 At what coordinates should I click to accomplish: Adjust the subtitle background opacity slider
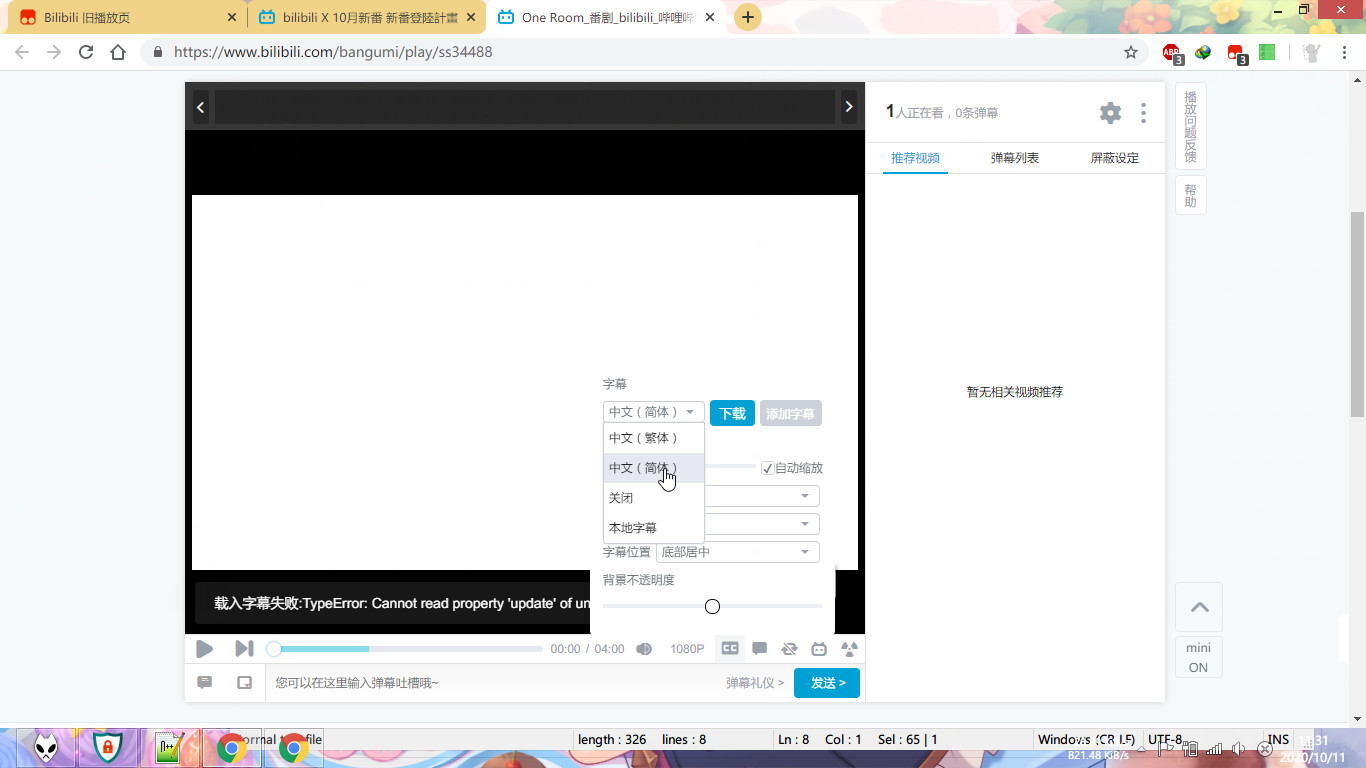711,605
